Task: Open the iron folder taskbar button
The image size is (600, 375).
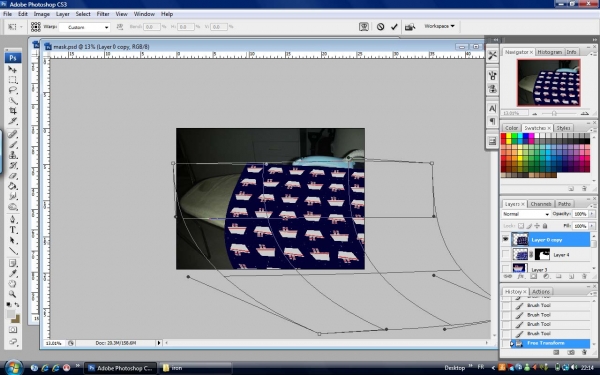Action: 195,368
